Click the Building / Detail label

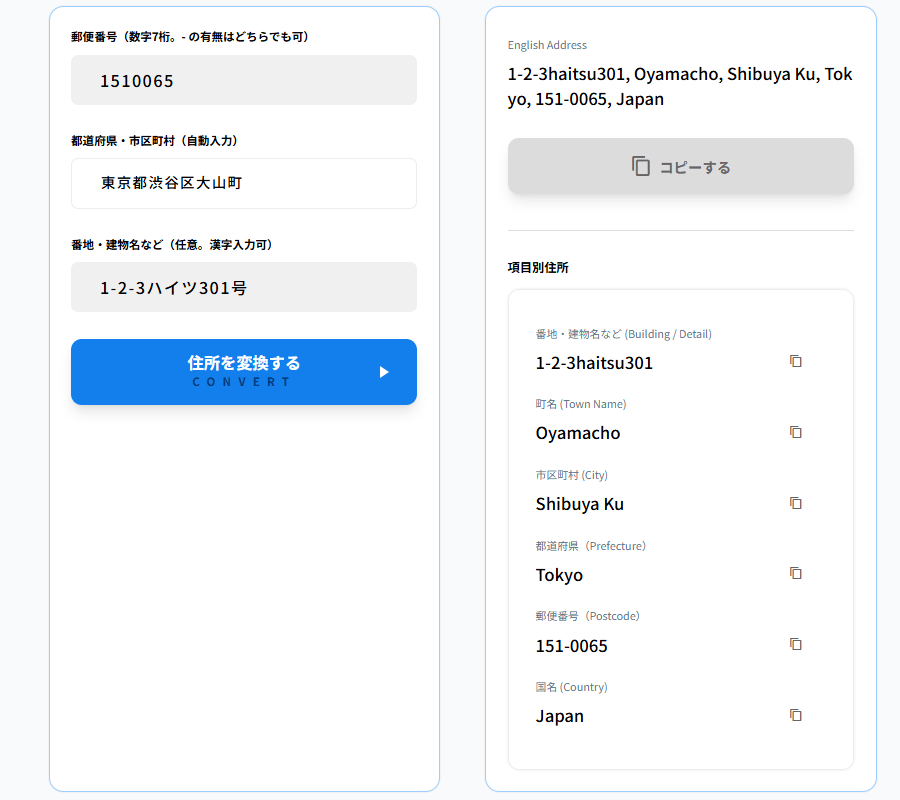(623, 334)
